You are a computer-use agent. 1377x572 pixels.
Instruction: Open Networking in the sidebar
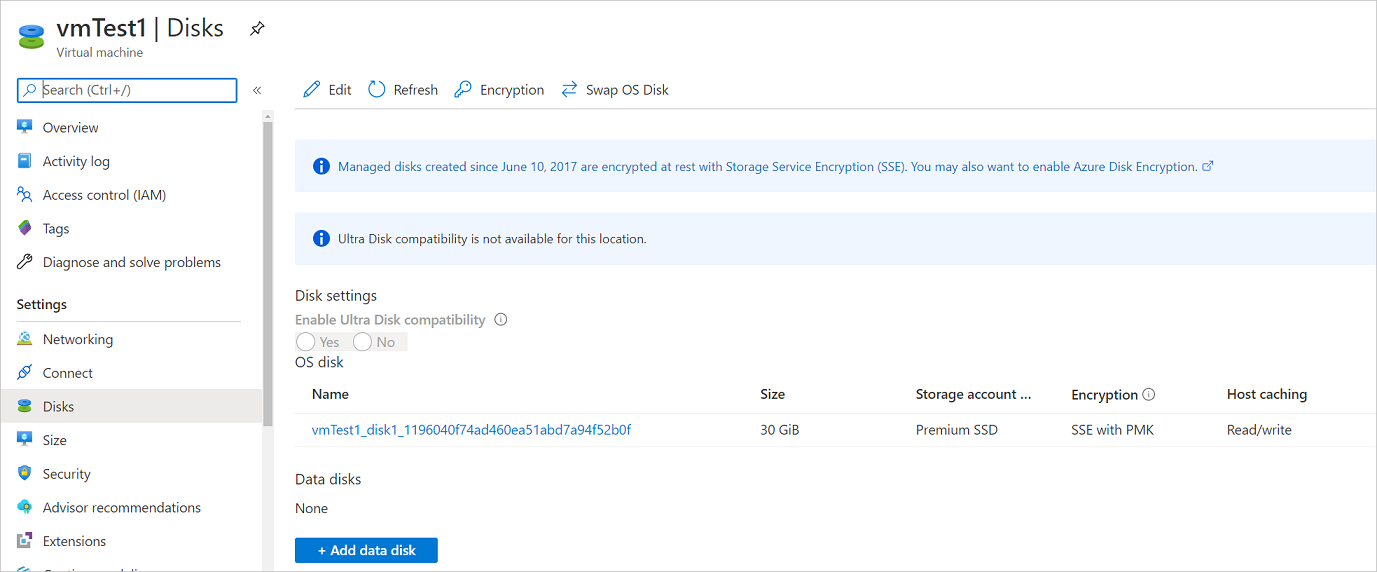tap(77, 339)
